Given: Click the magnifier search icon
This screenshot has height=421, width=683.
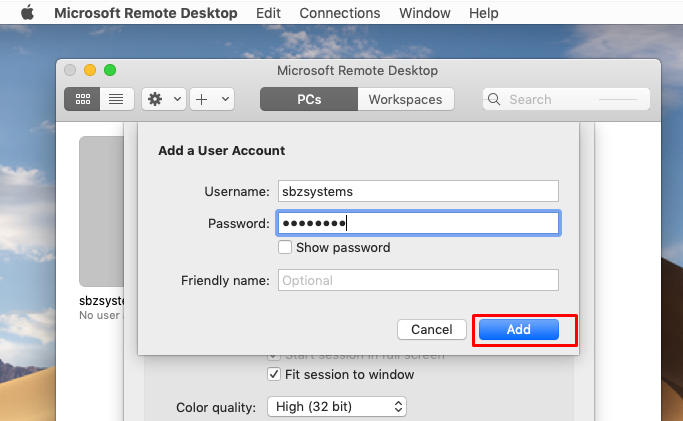Looking at the screenshot, I should coord(494,99).
